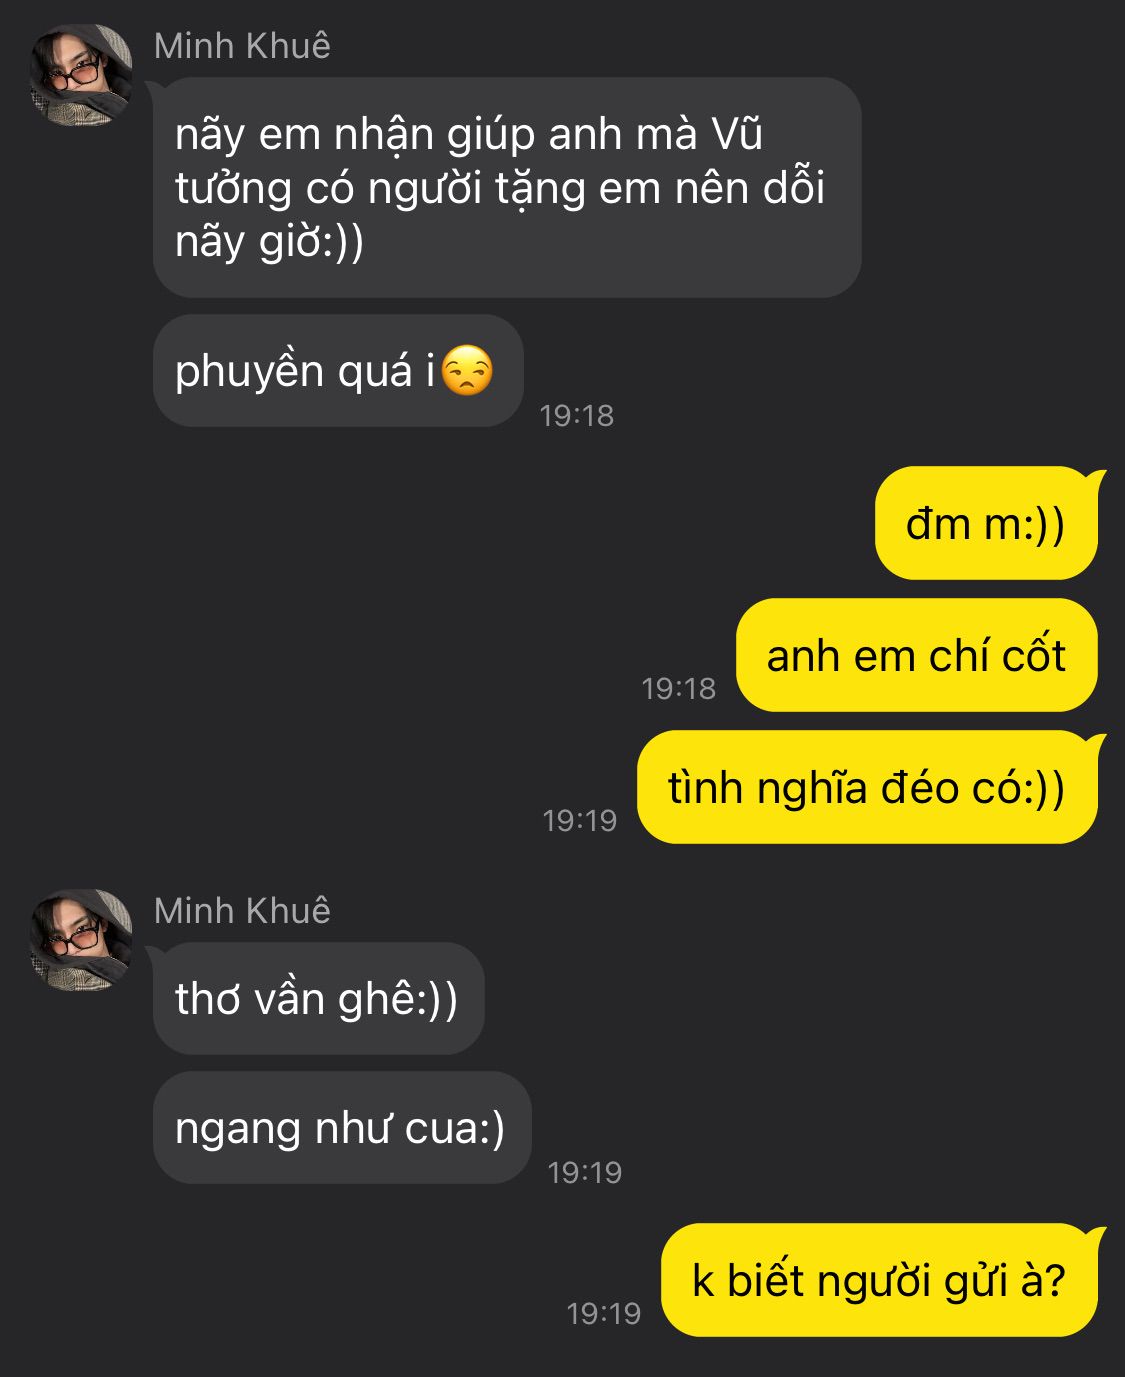
Task: Tap 19:19 timestamp beside "k biết người gửi à?"
Action: coord(604,1313)
